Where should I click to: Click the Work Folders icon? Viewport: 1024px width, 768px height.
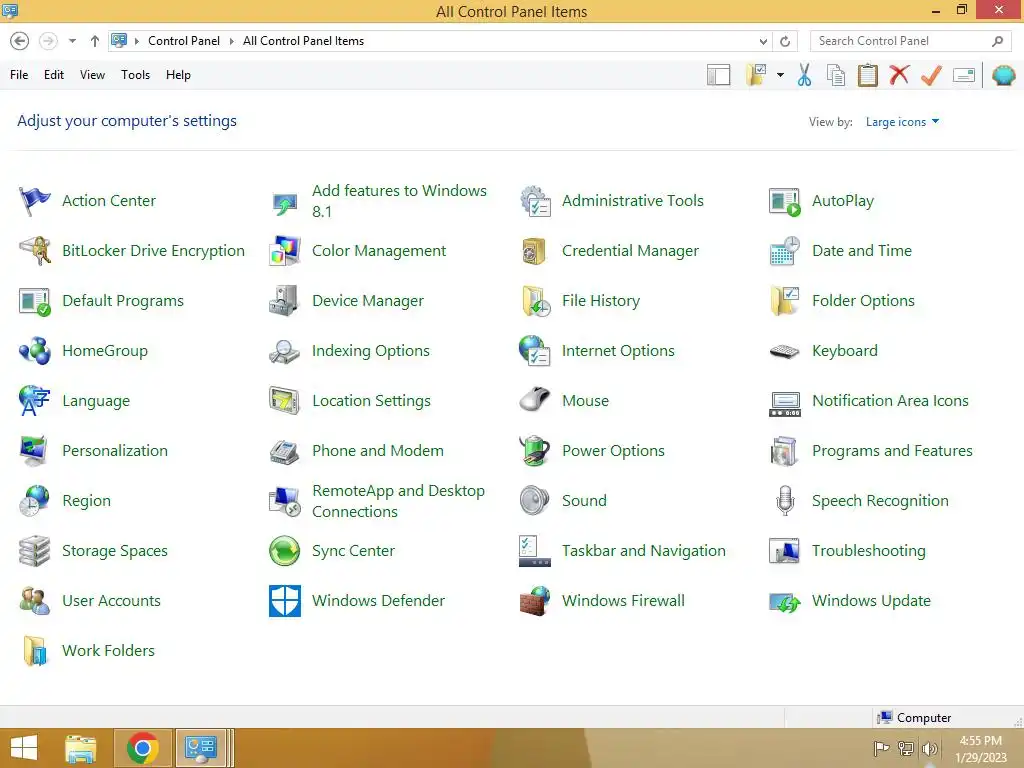click(x=35, y=651)
